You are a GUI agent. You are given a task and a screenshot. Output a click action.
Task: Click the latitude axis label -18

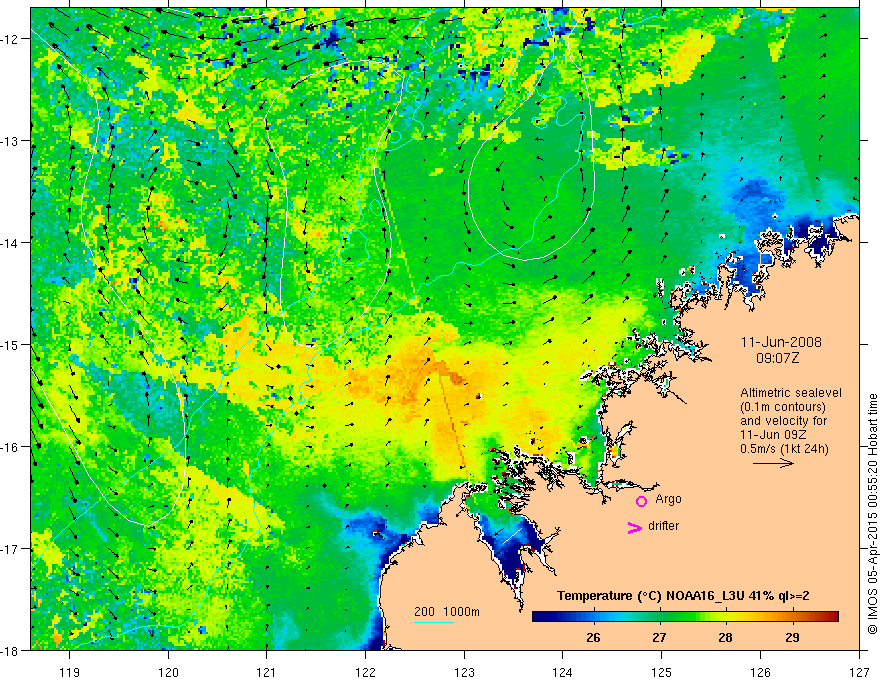pyautogui.click(x=10, y=651)
